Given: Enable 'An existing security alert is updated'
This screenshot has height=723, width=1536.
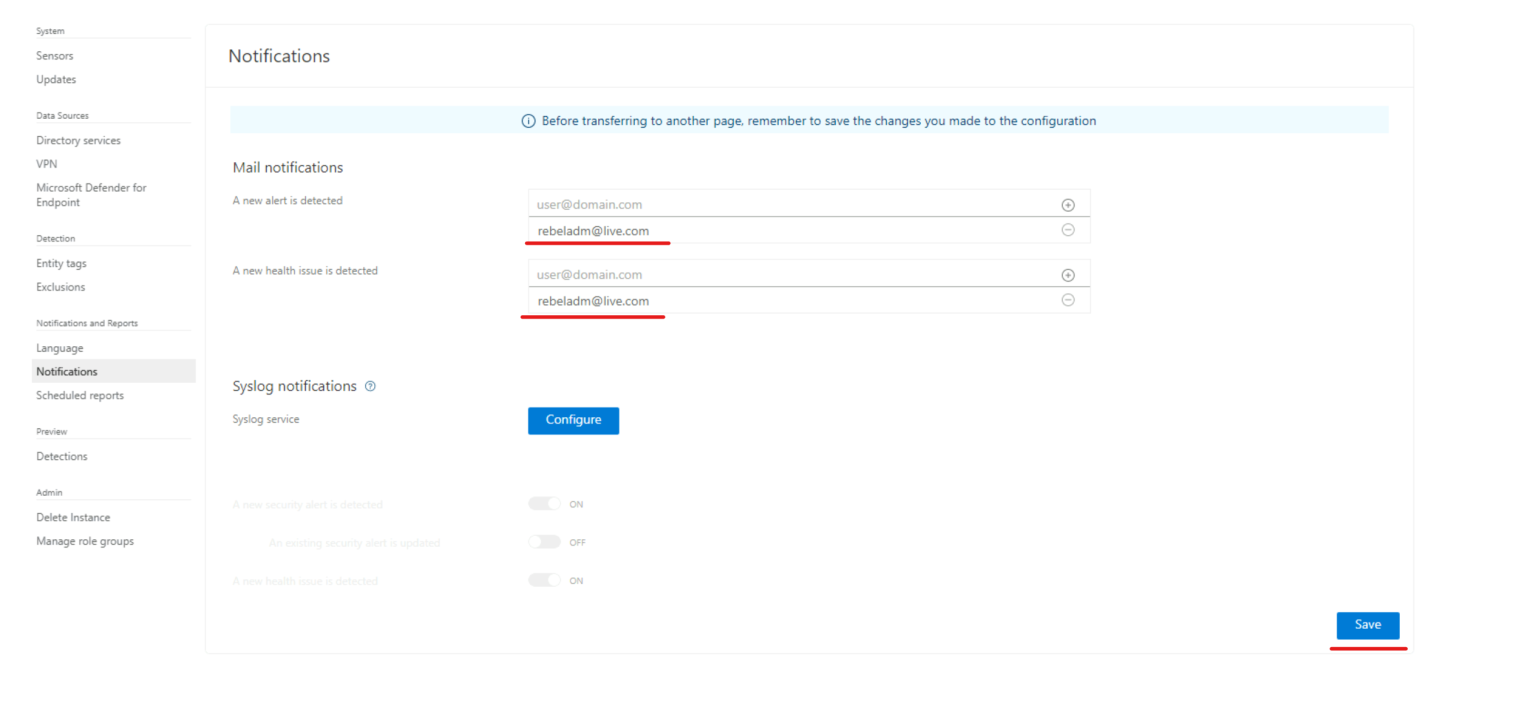Looking at the screenshot, I should click(x=544, y=541).
